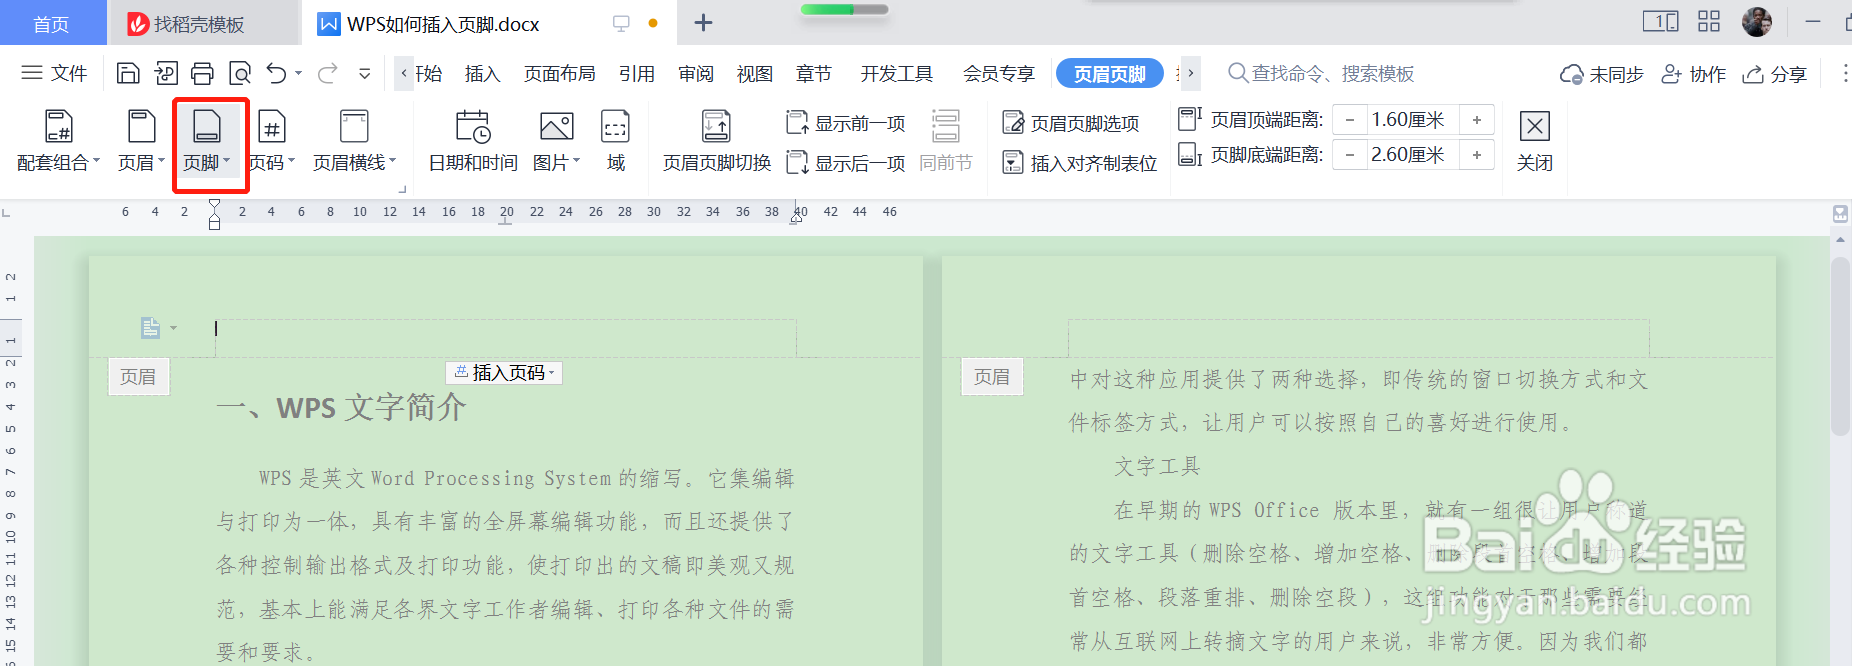Click the first-line indent marker on ruler
The height and width of the screenshot is (666, 1852).
pos(214,205)
